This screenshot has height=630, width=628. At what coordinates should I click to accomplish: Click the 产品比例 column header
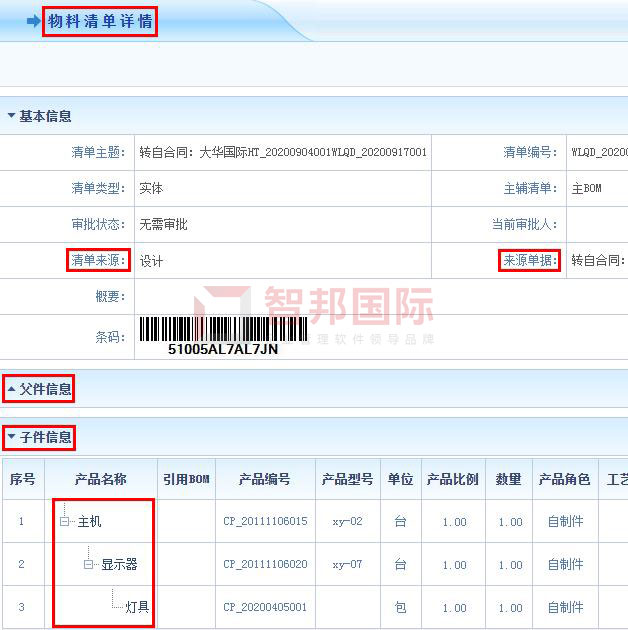pyautogui.click(x=453, y=479)
